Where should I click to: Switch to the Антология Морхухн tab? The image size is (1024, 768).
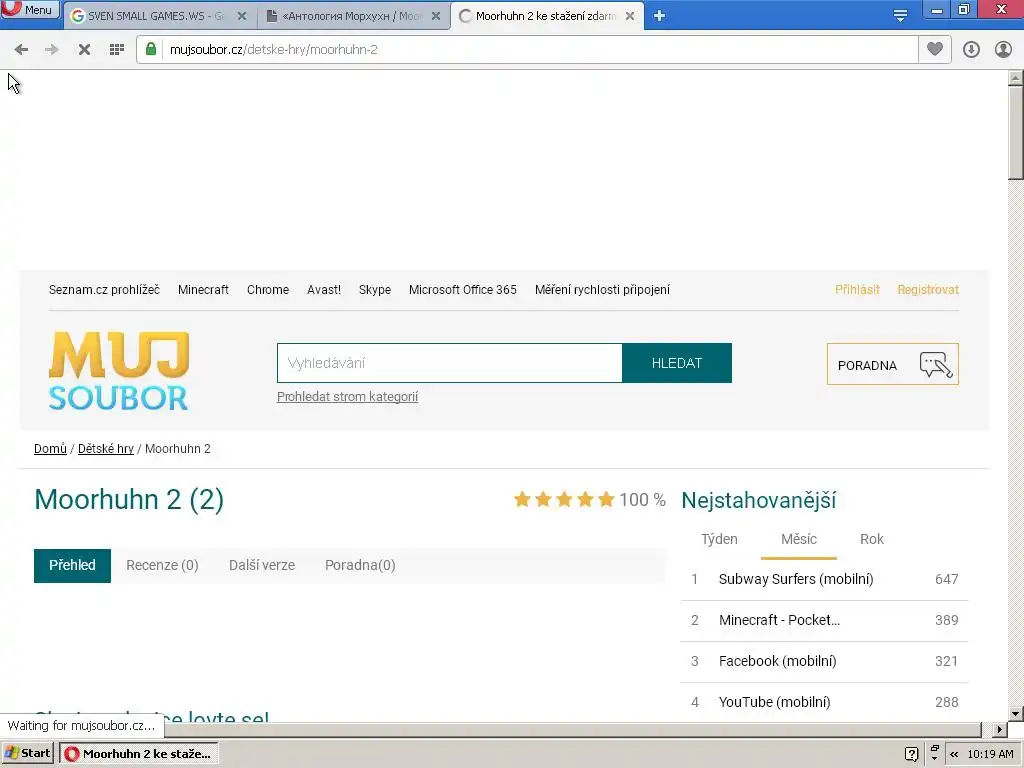pos(351,16)
